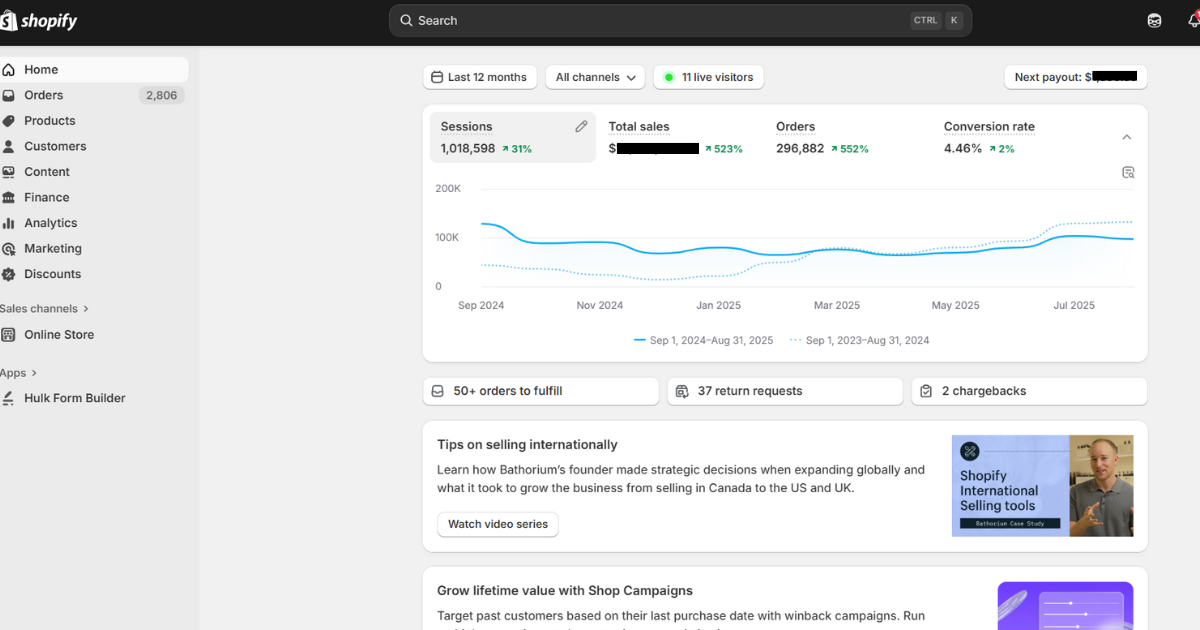The width and height of the screenshot is (1200, 630).
Task: Click the Next payout button
Action: tap(1076, 77)
